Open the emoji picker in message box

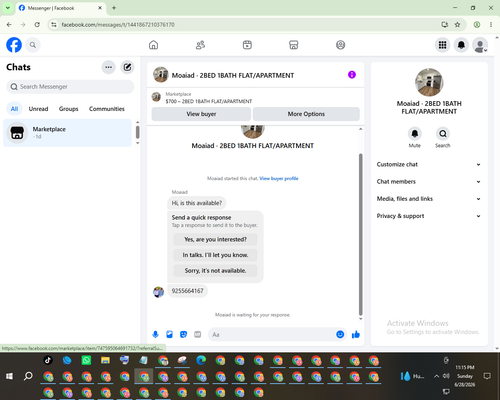click(340, 334)
